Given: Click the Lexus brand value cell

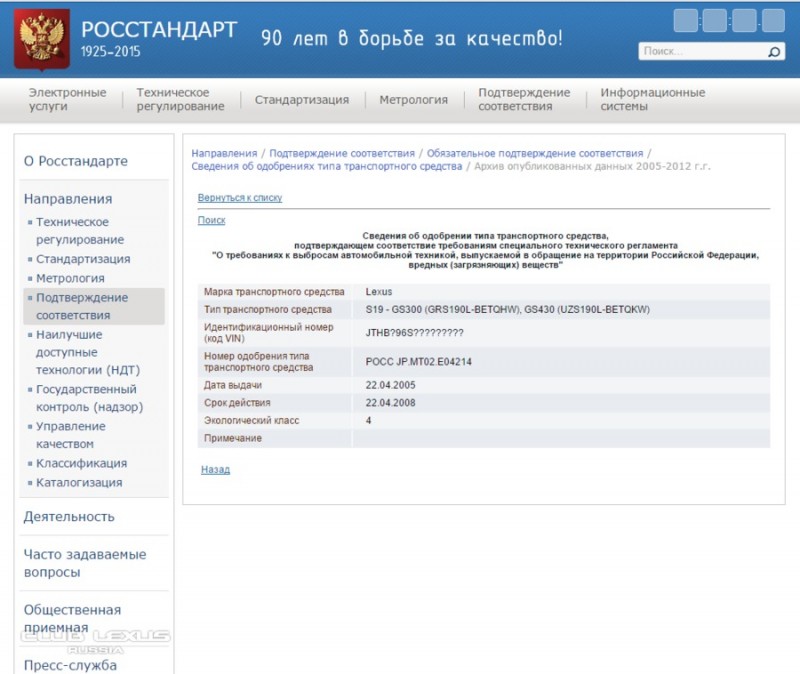Looking at the screenshot, I should [379, 292].
